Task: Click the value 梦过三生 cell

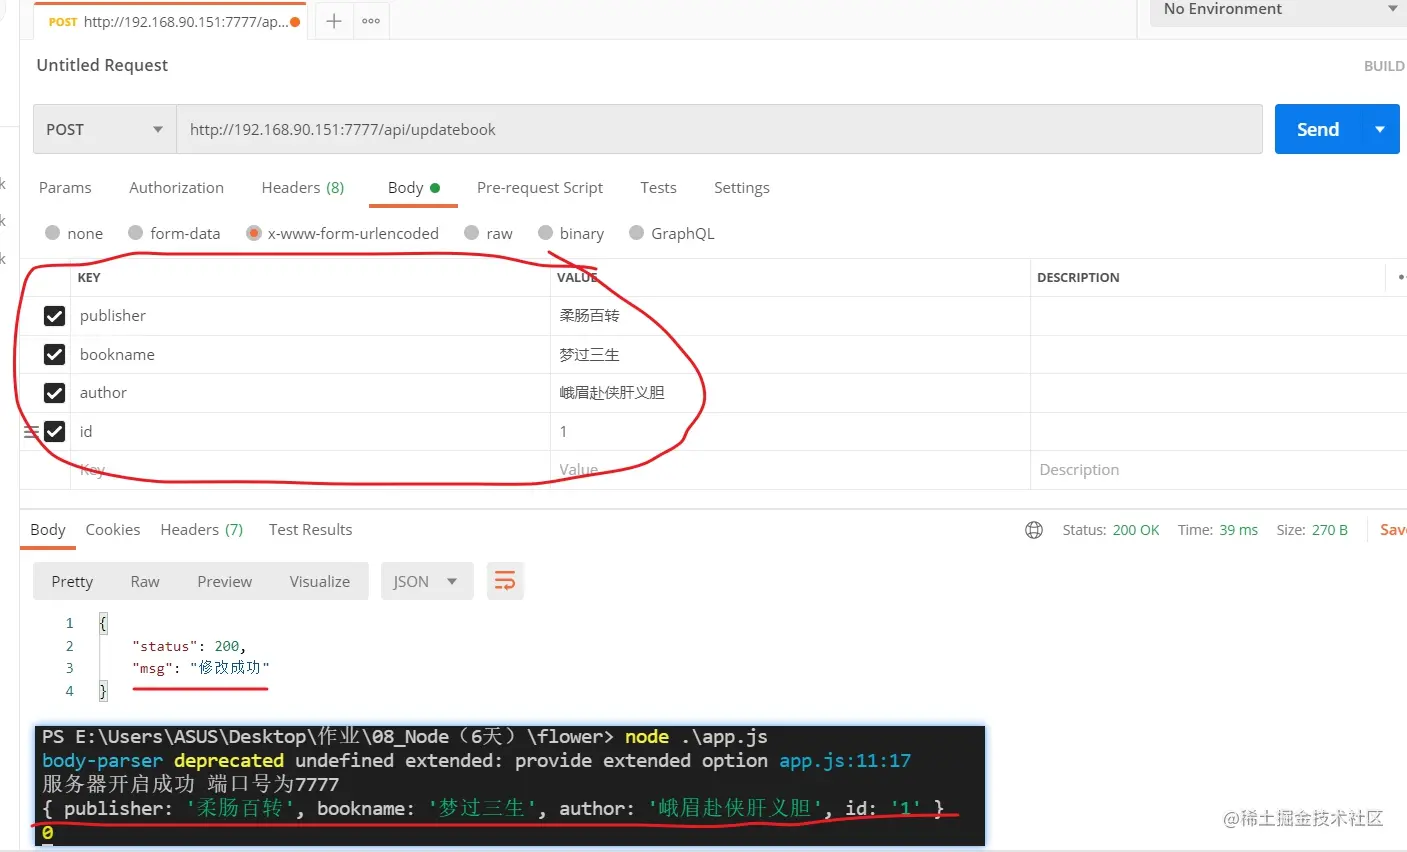Action: (790, 355)
